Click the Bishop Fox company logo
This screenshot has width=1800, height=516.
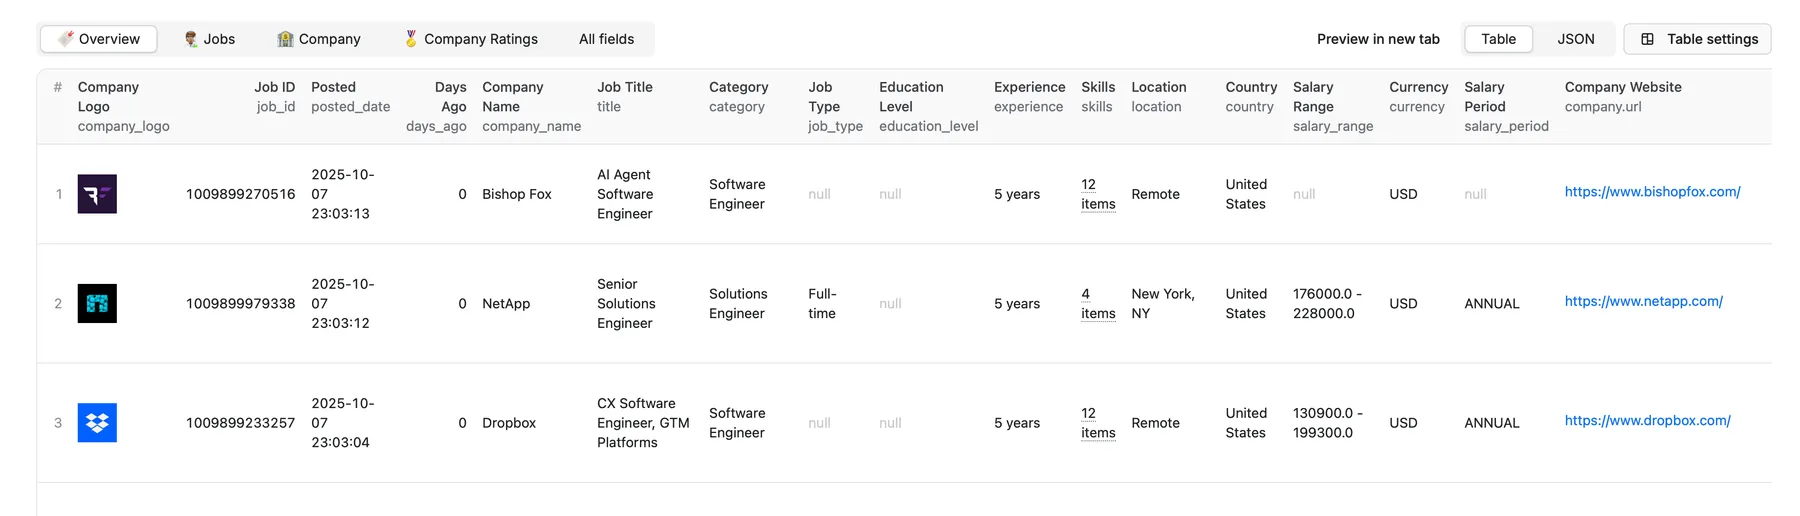click(x=97, y=194)
